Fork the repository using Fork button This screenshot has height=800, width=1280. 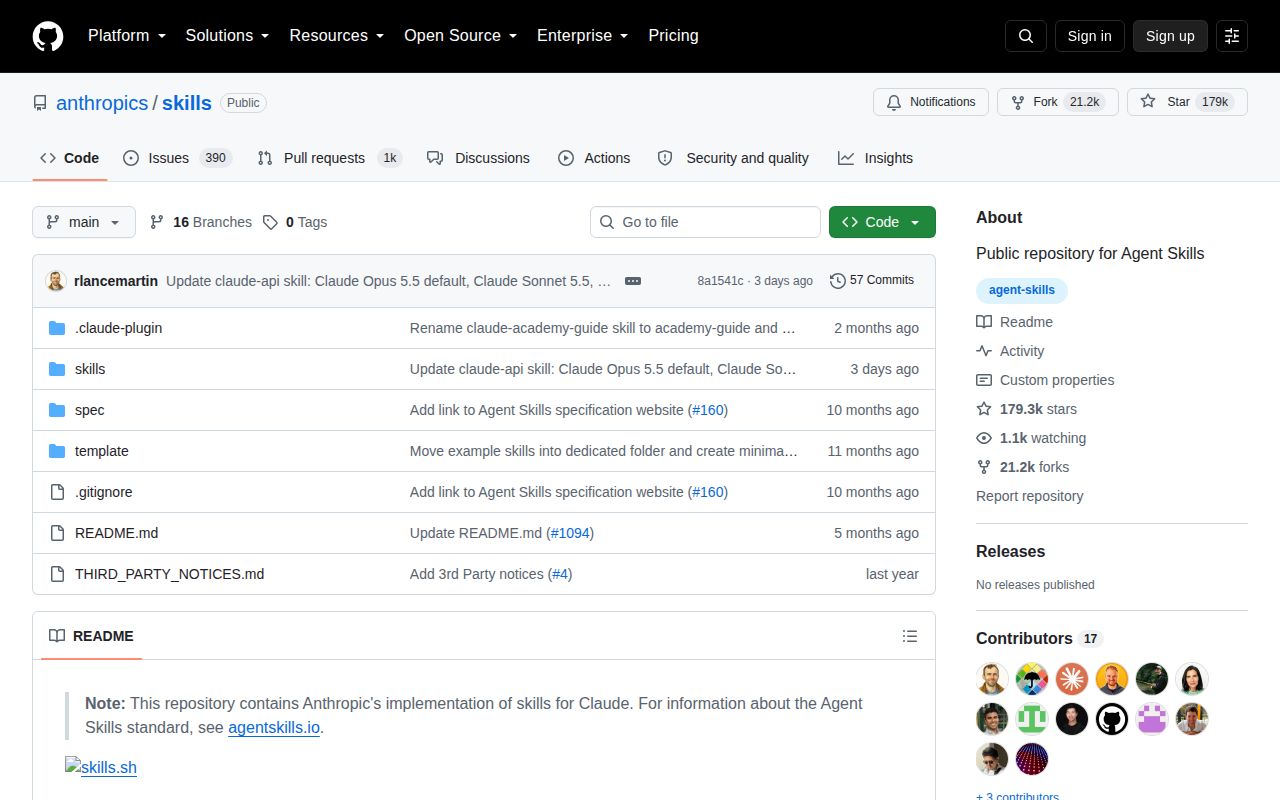1058,102
